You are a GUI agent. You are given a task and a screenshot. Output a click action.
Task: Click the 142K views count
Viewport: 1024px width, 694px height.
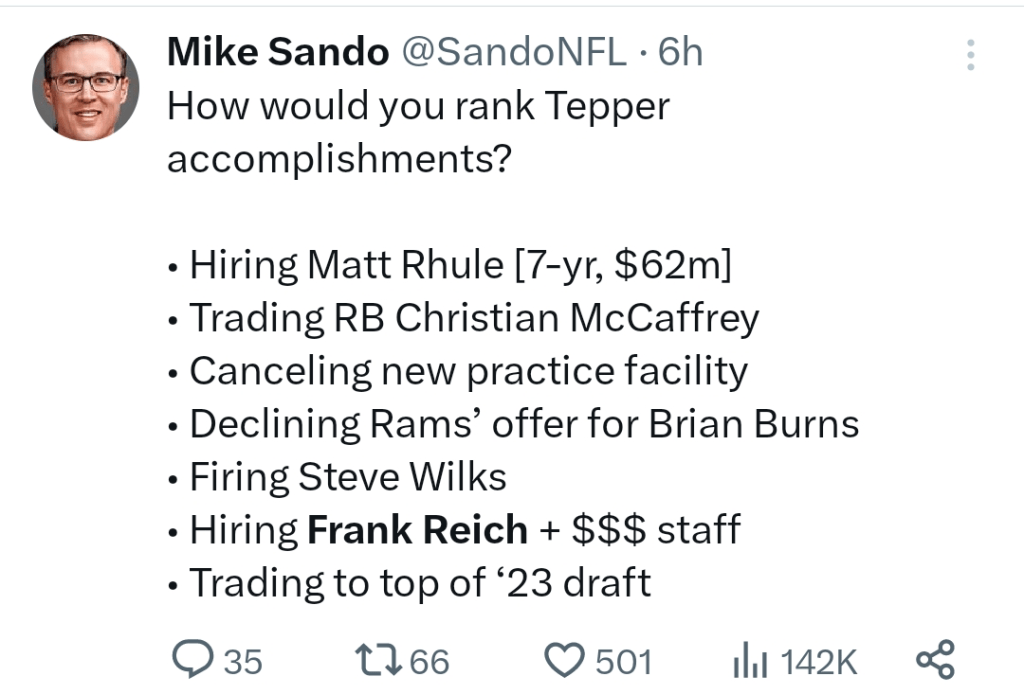(x=818, y=661)
